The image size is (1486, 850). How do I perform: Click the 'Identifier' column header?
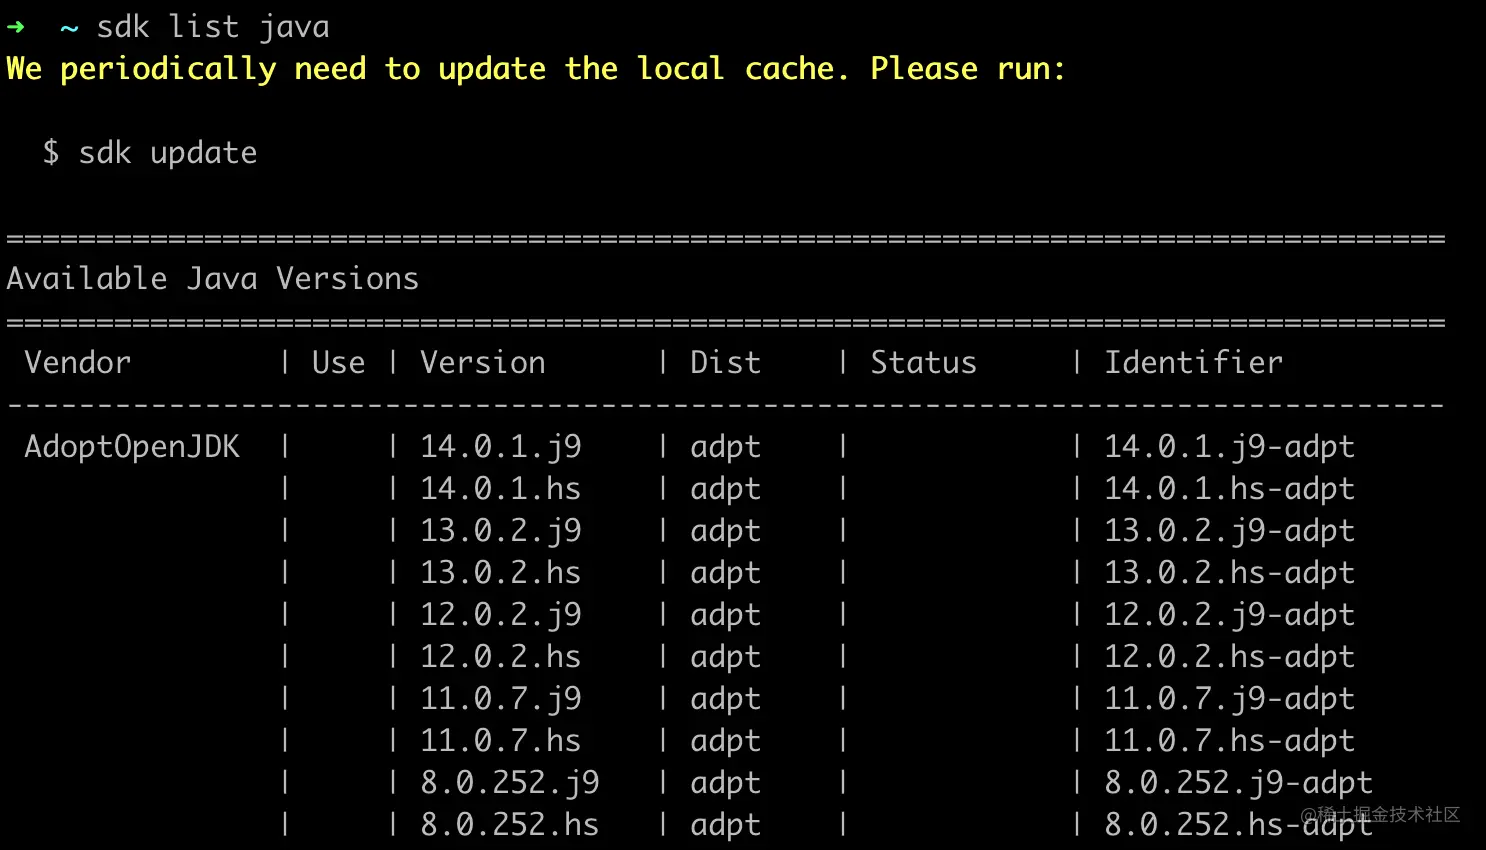(x=1193, y=362)
